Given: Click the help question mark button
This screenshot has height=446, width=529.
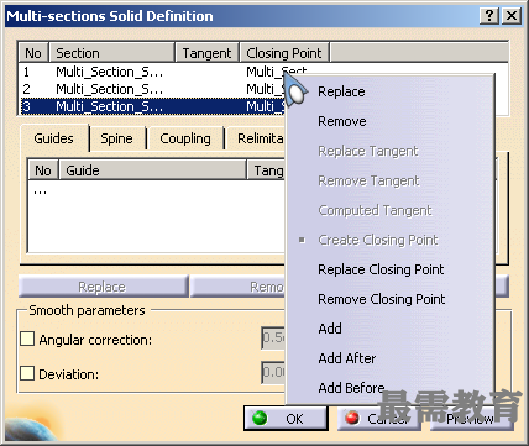Looking at the screenshot, I should (x=489, y=16).
